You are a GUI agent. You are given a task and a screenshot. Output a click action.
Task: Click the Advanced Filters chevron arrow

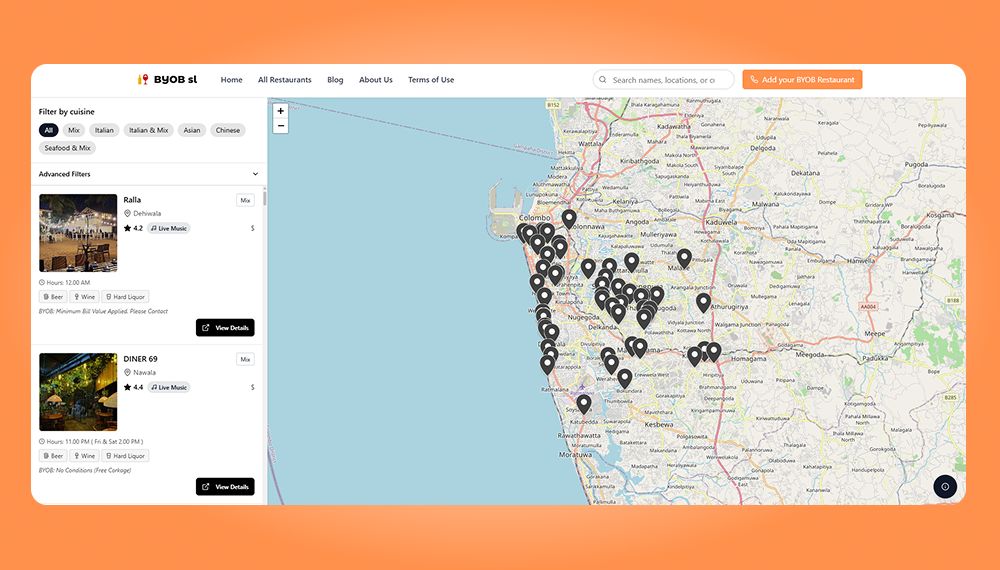tap(255, 174)
